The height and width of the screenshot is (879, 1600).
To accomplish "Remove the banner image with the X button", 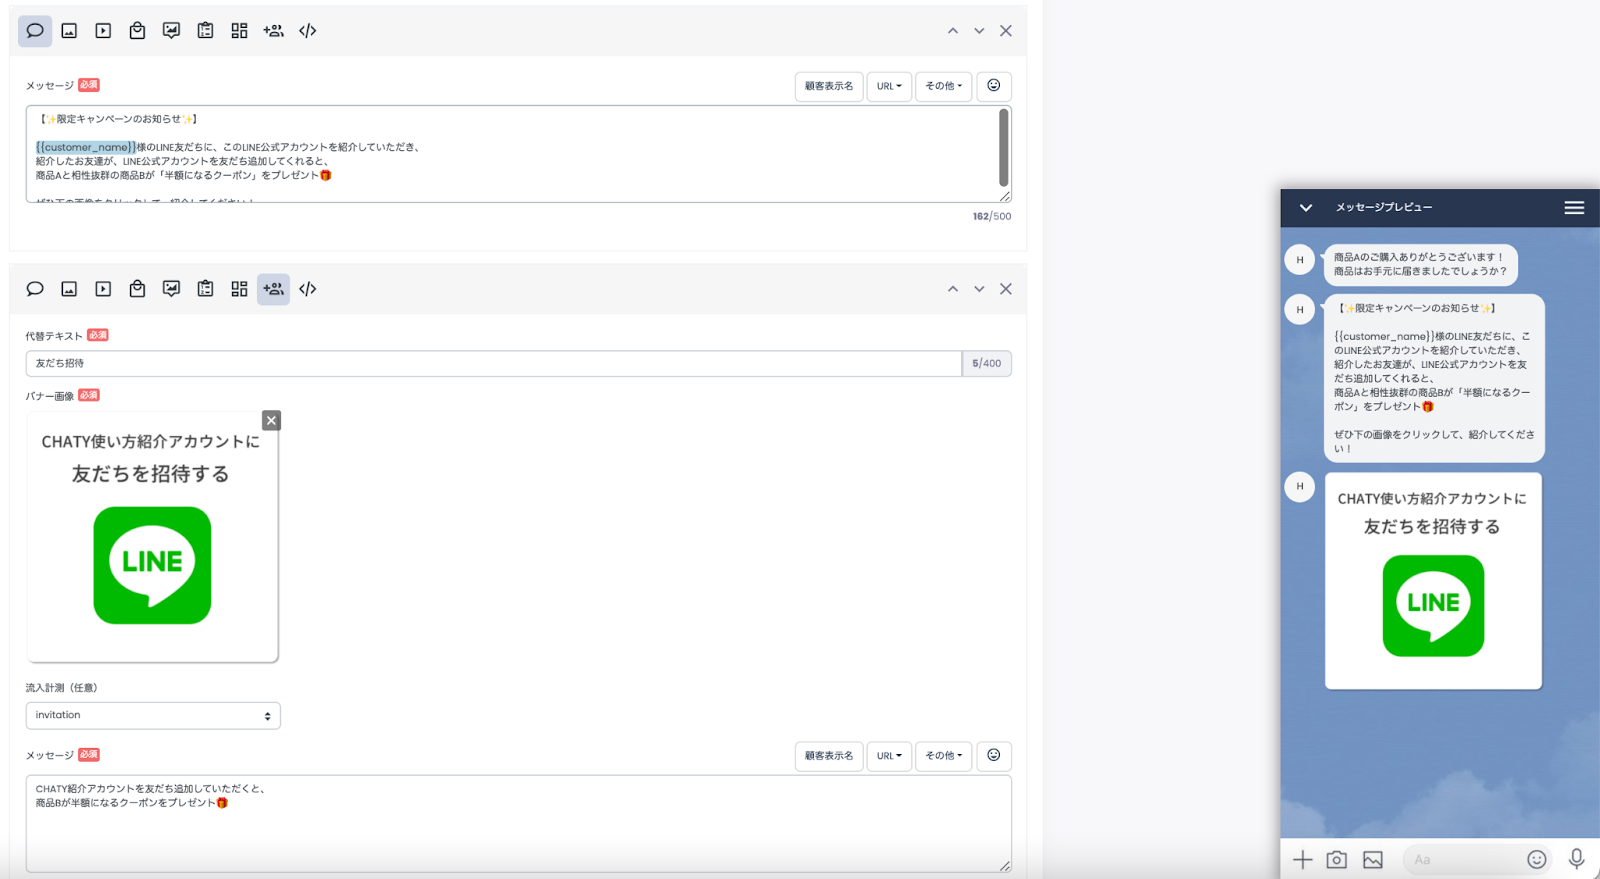I will (271, 420).
